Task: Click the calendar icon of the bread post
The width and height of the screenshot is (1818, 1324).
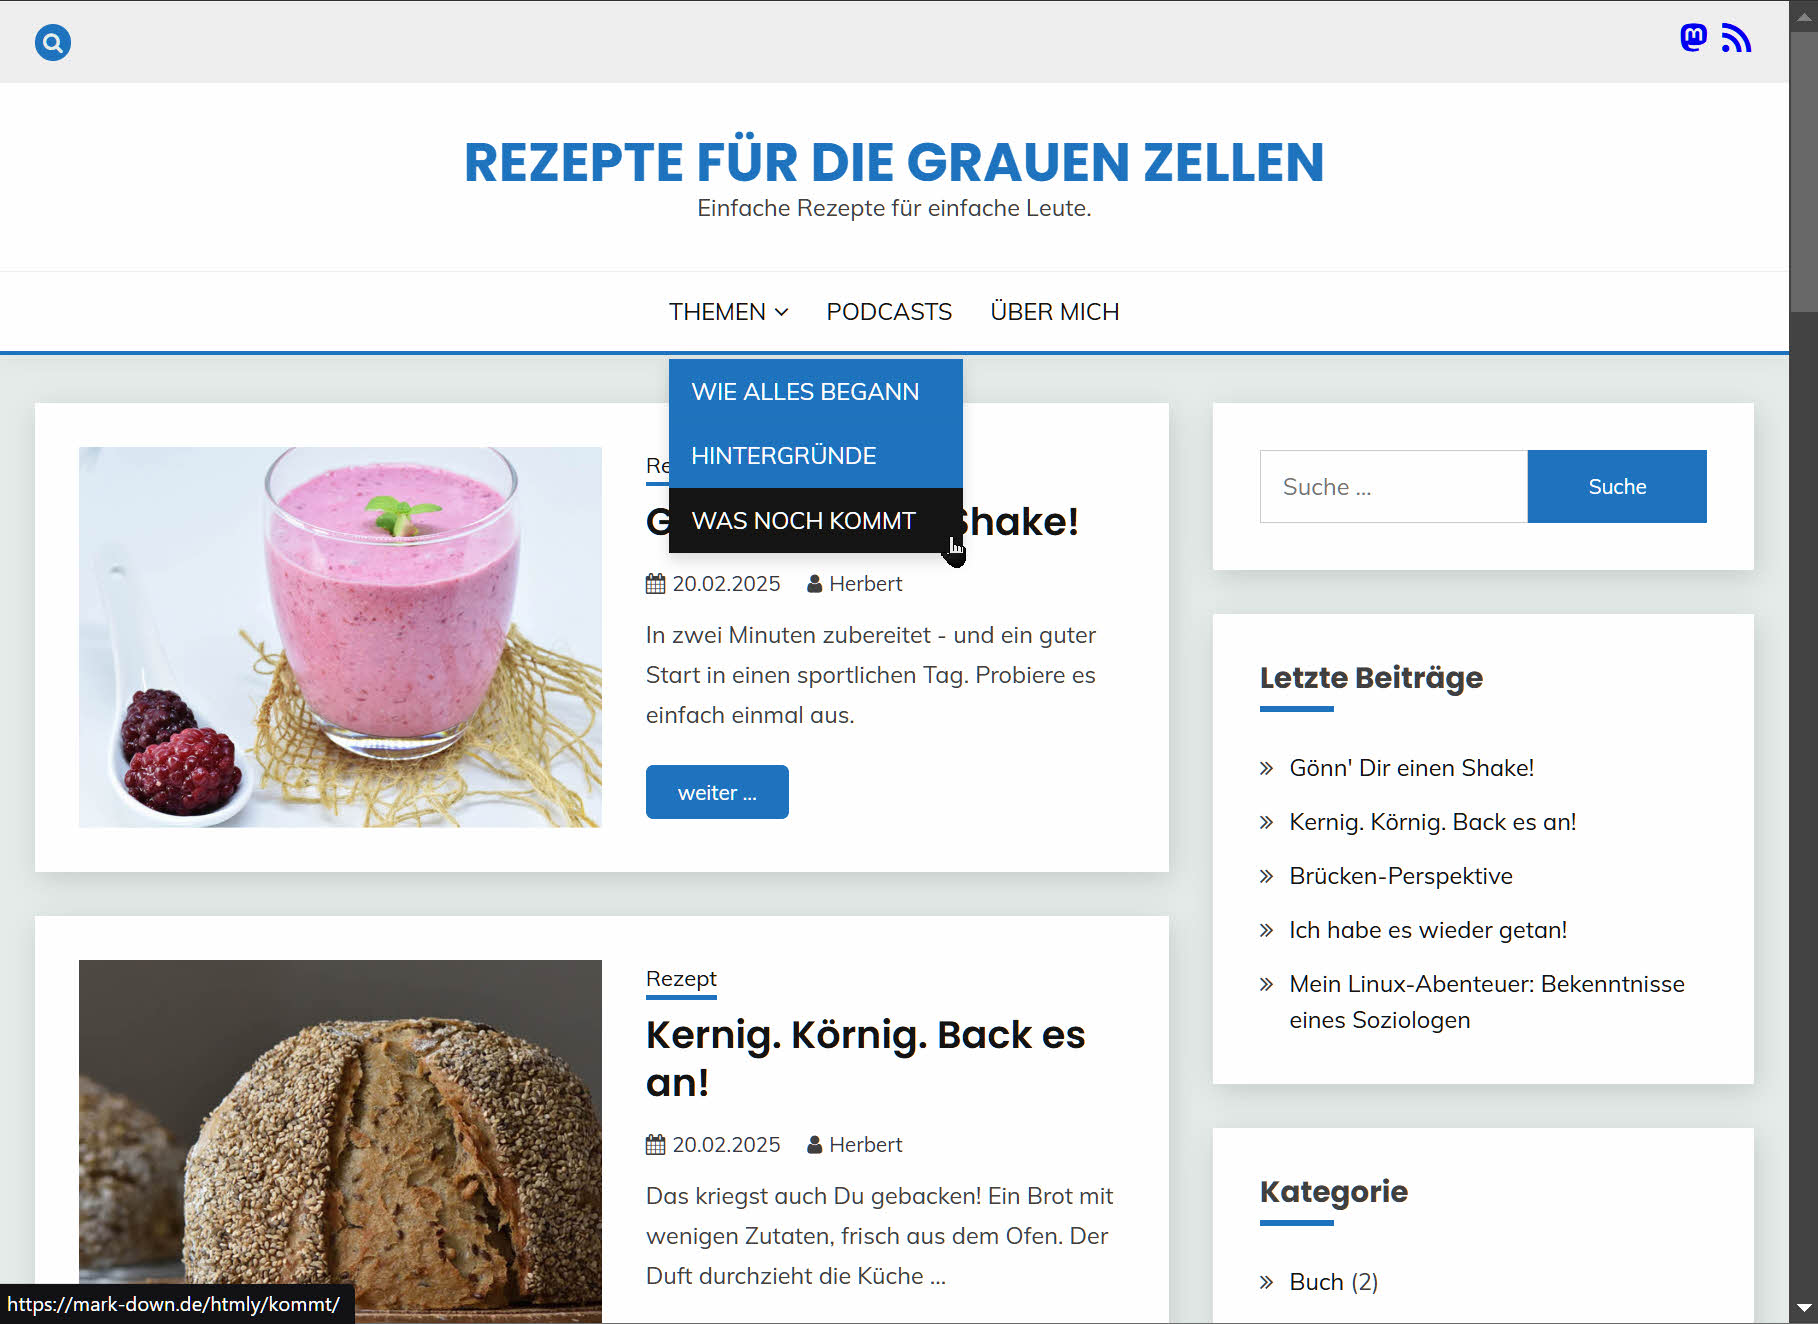Action: click(x=655, y=1144)
